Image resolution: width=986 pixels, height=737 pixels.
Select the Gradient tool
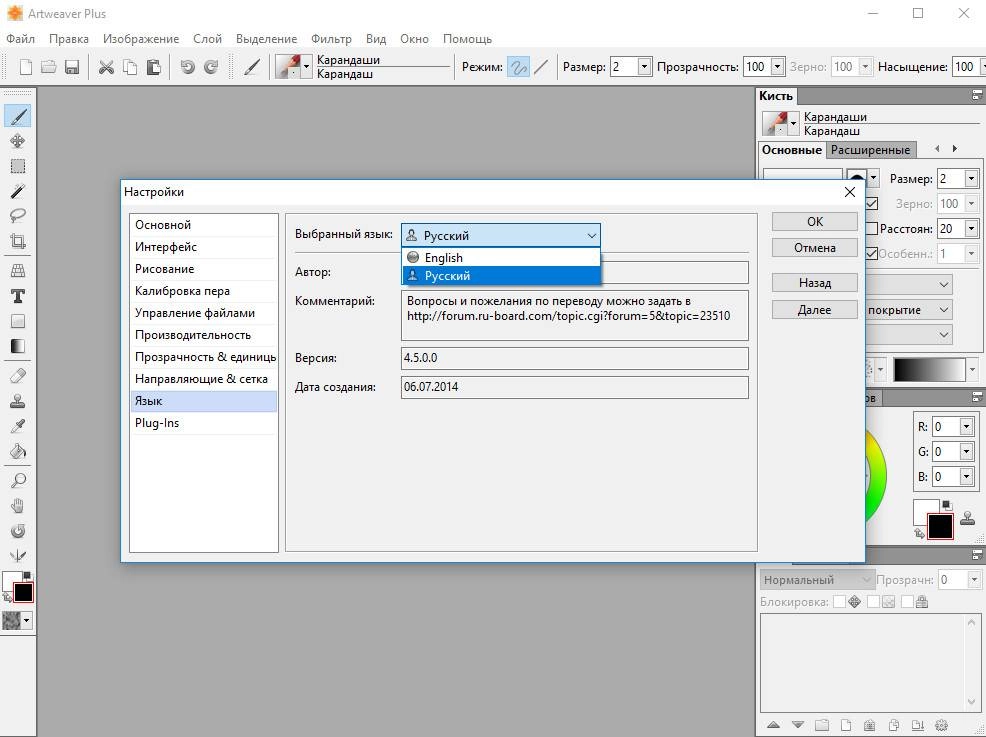coord(18,346)
